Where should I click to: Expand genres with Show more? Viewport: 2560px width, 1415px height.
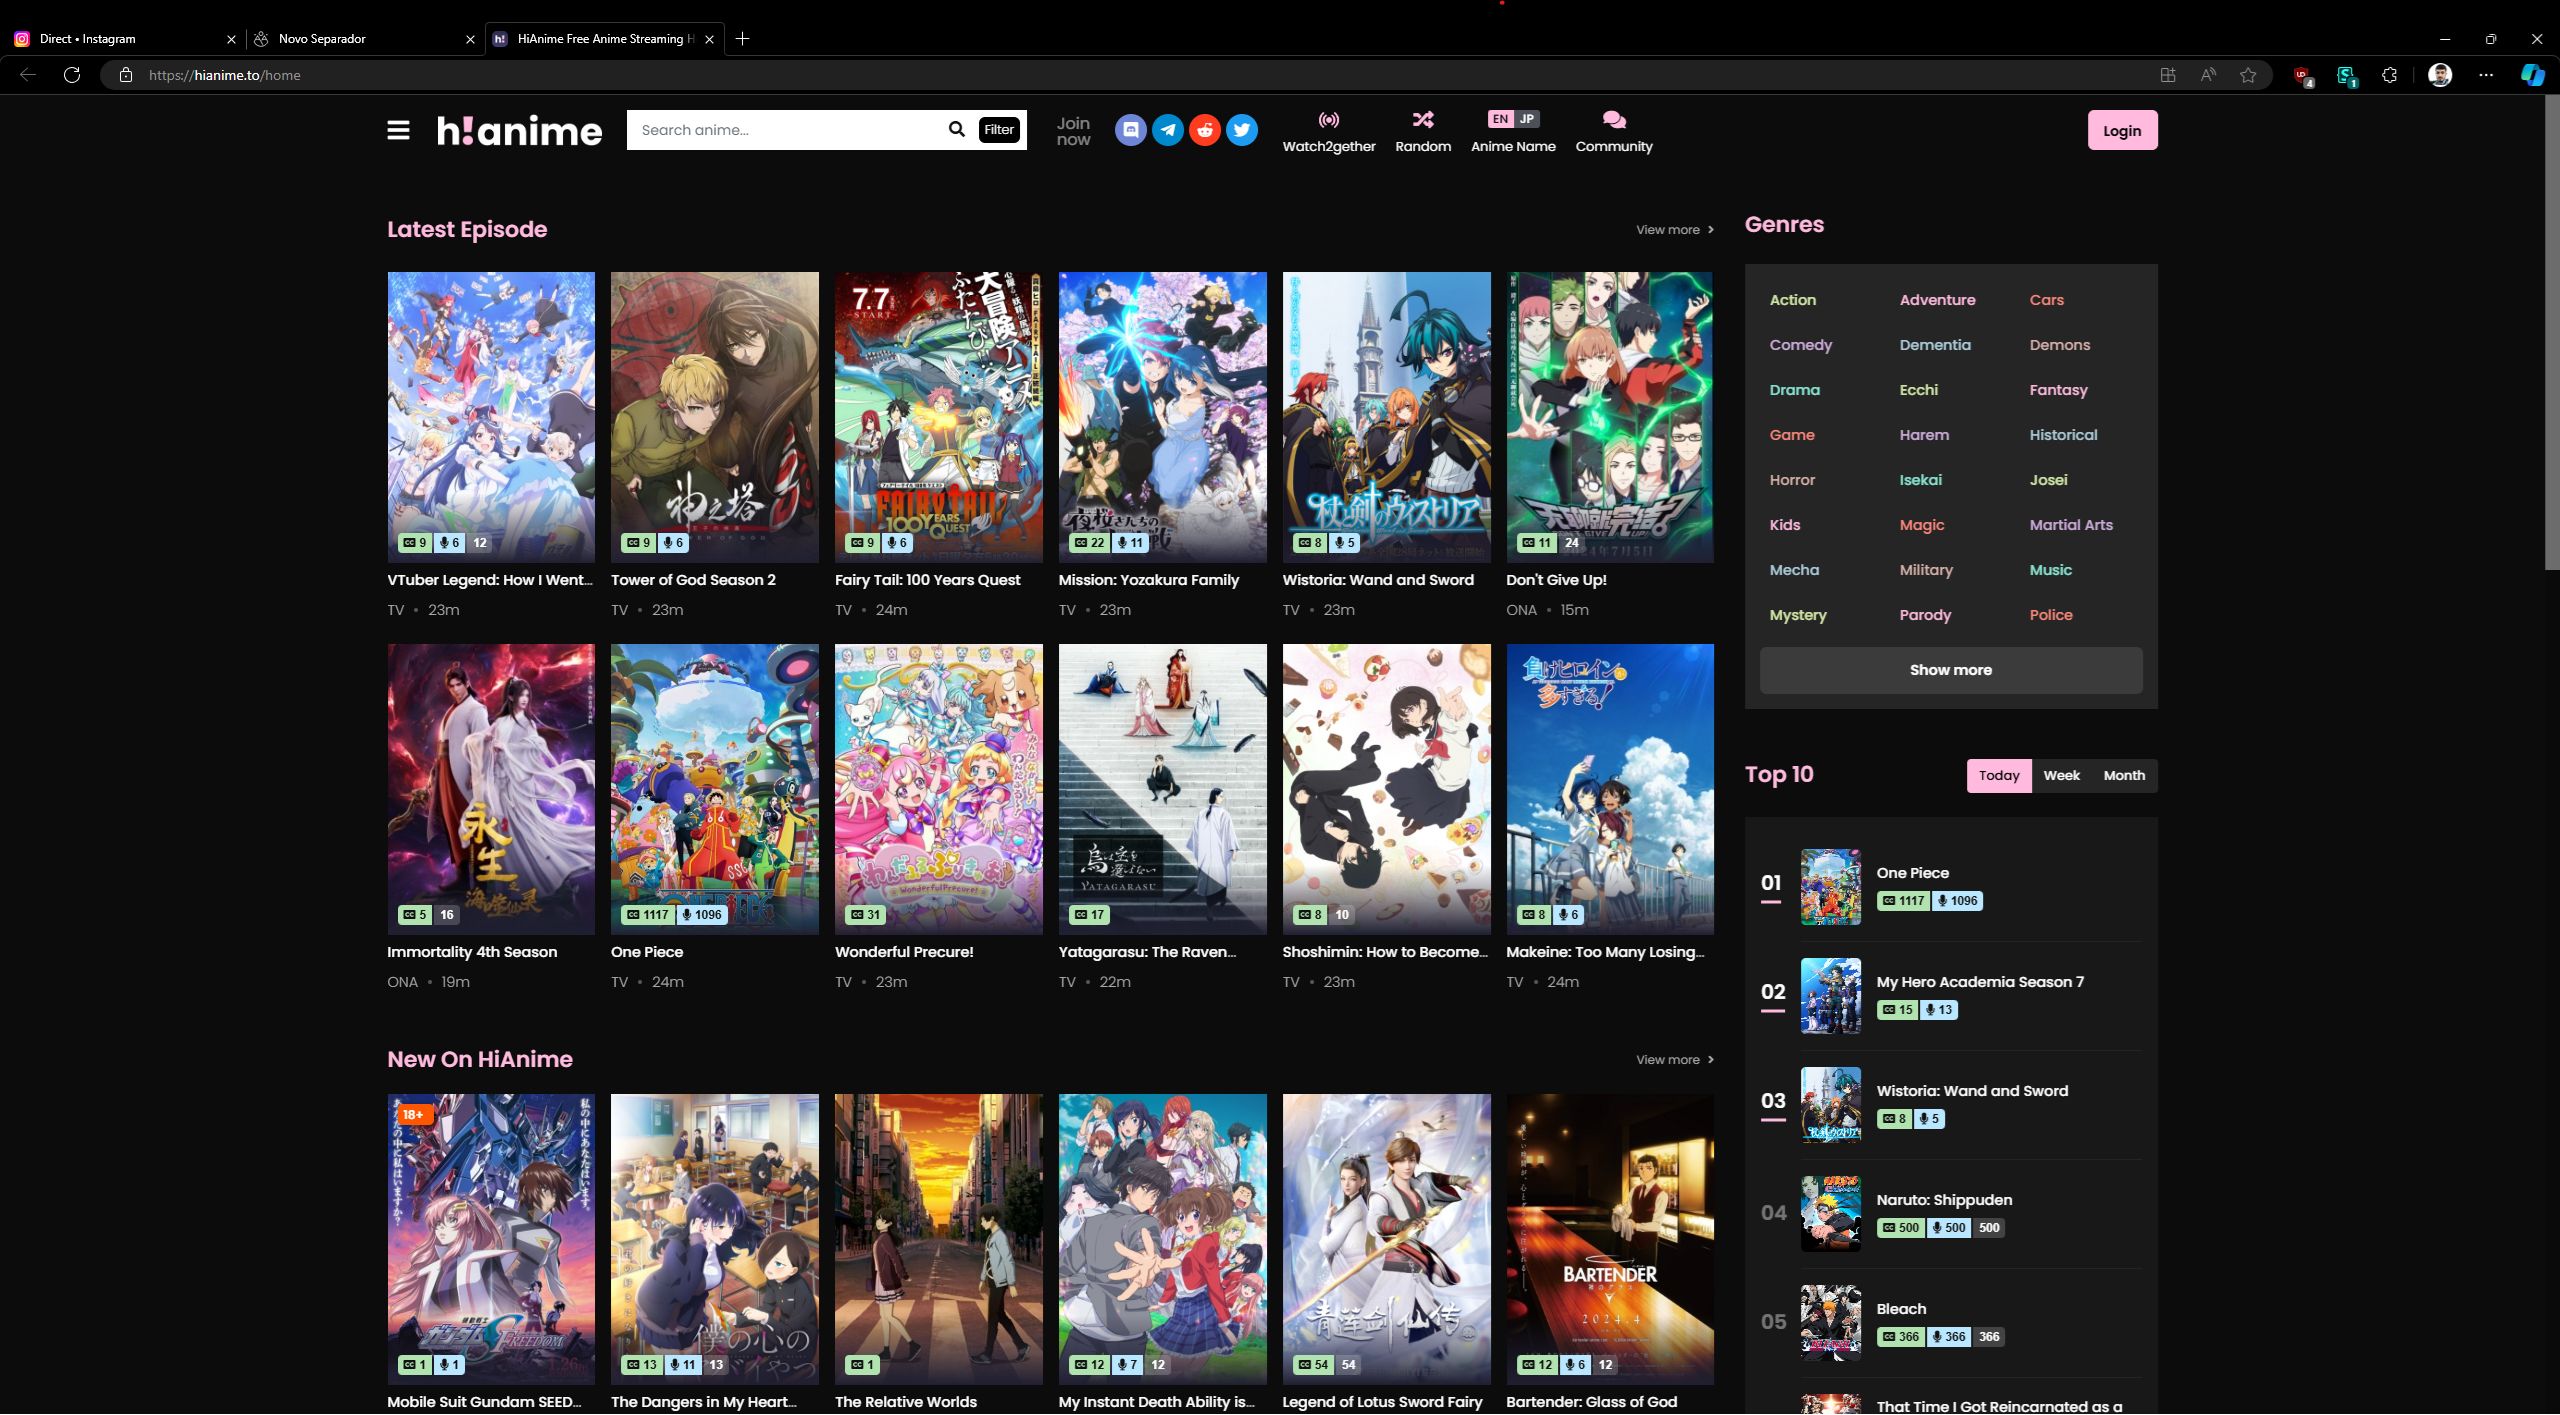pos(1950,670)
